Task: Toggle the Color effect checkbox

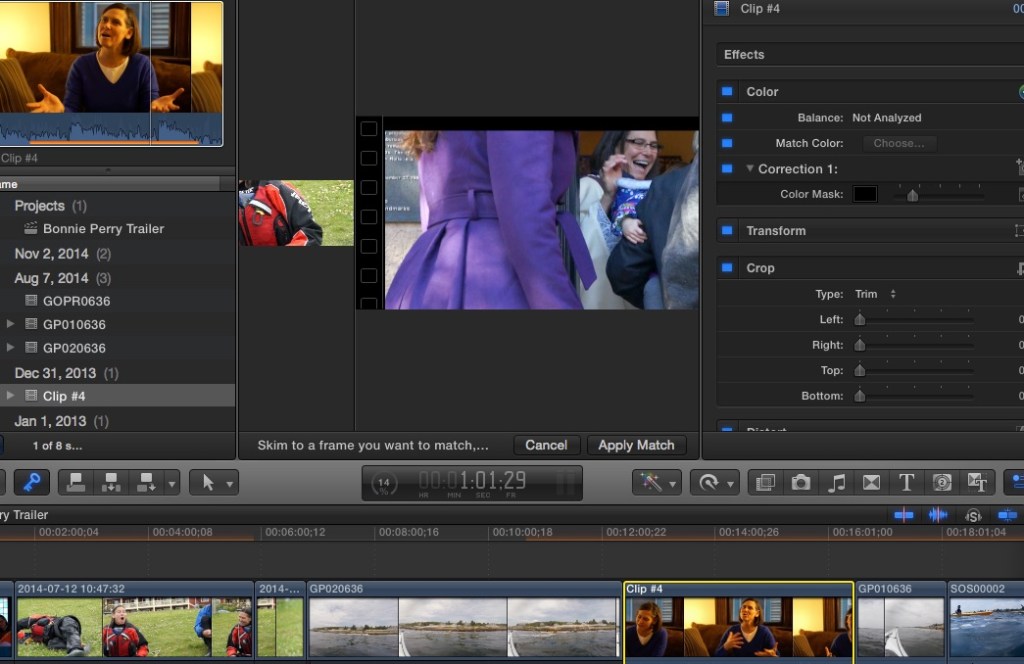Action: coord(727,92)
